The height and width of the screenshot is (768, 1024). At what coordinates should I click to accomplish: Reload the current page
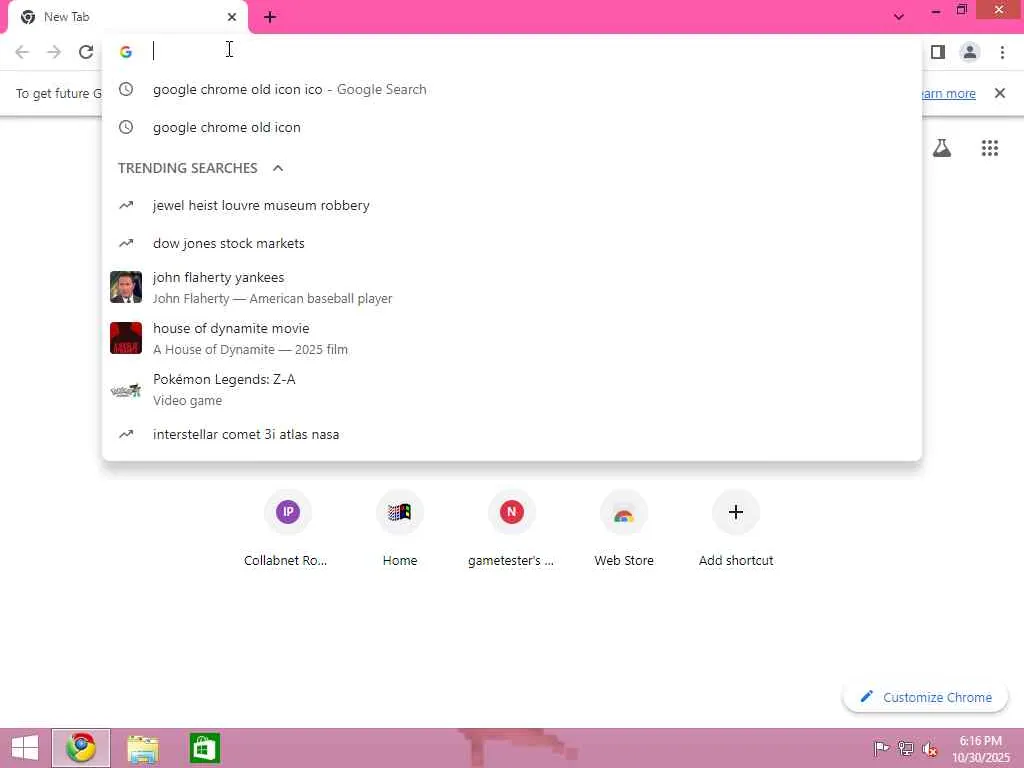click(x=86, y=52)
